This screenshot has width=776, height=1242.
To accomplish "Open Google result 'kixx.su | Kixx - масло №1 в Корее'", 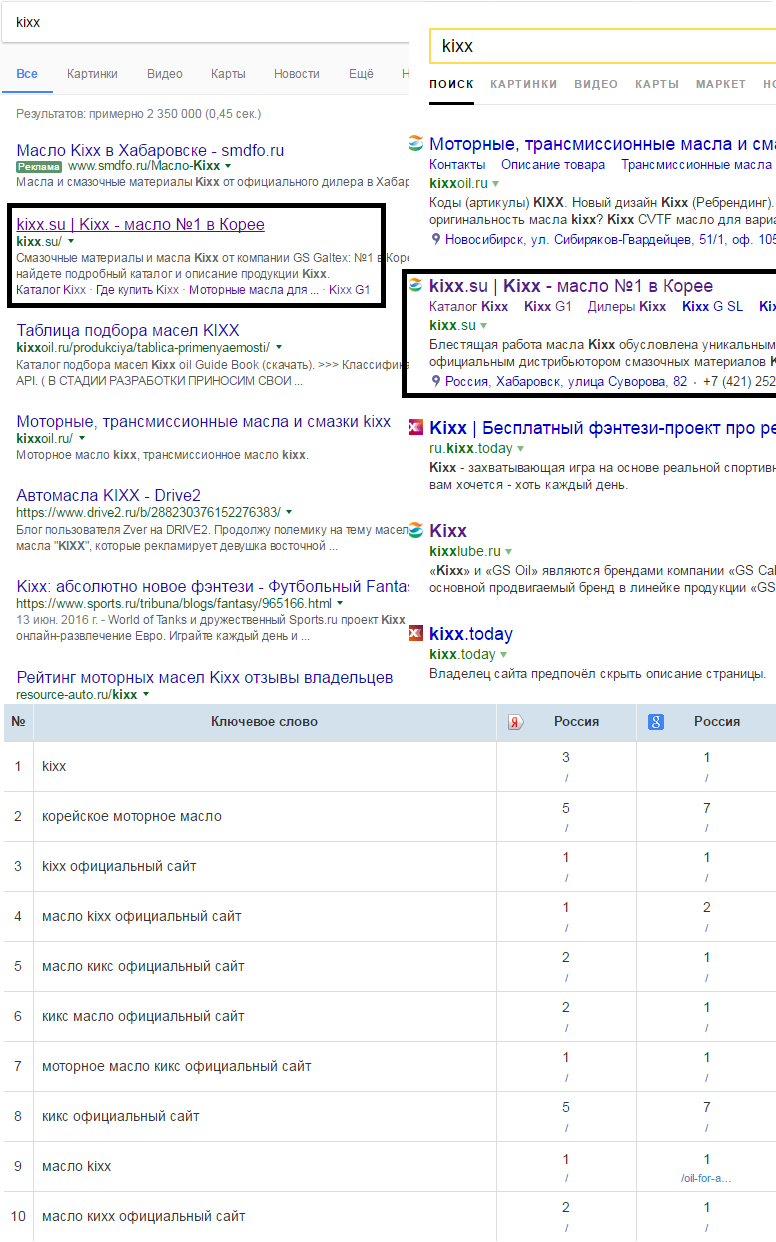I will coord(141,224).
